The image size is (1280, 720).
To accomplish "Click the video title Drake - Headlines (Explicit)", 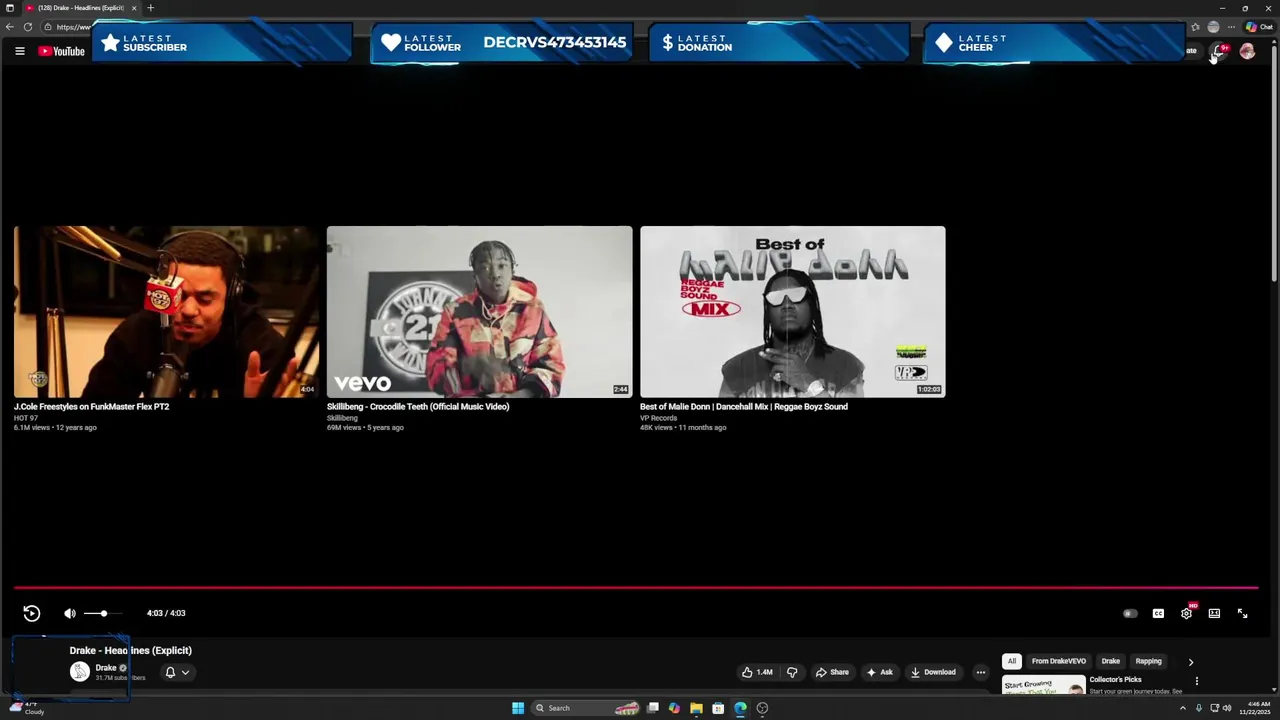I will coord(131,650).
